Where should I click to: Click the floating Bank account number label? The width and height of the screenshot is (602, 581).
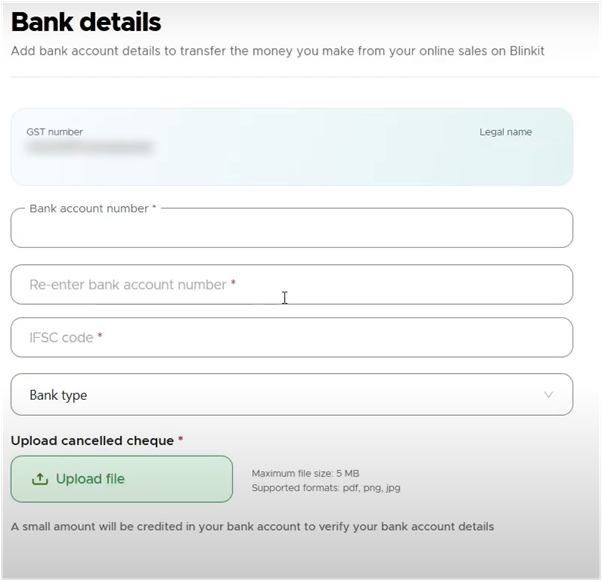tap(89, 209)
